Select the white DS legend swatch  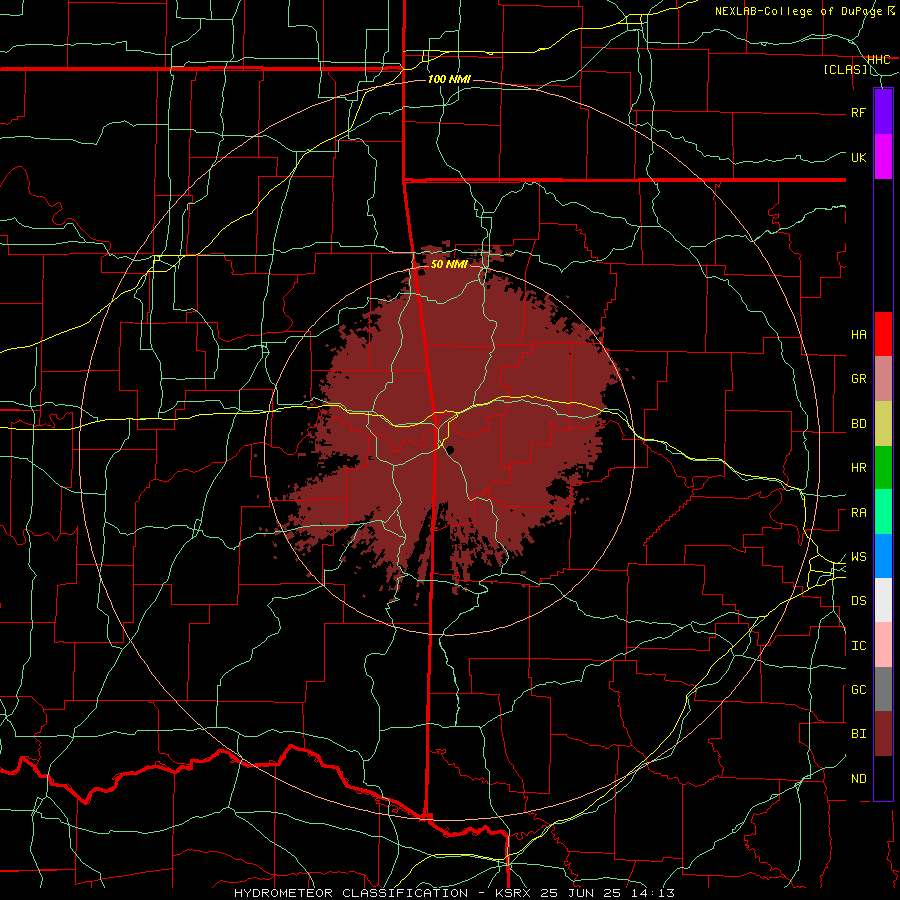(883, 600)
